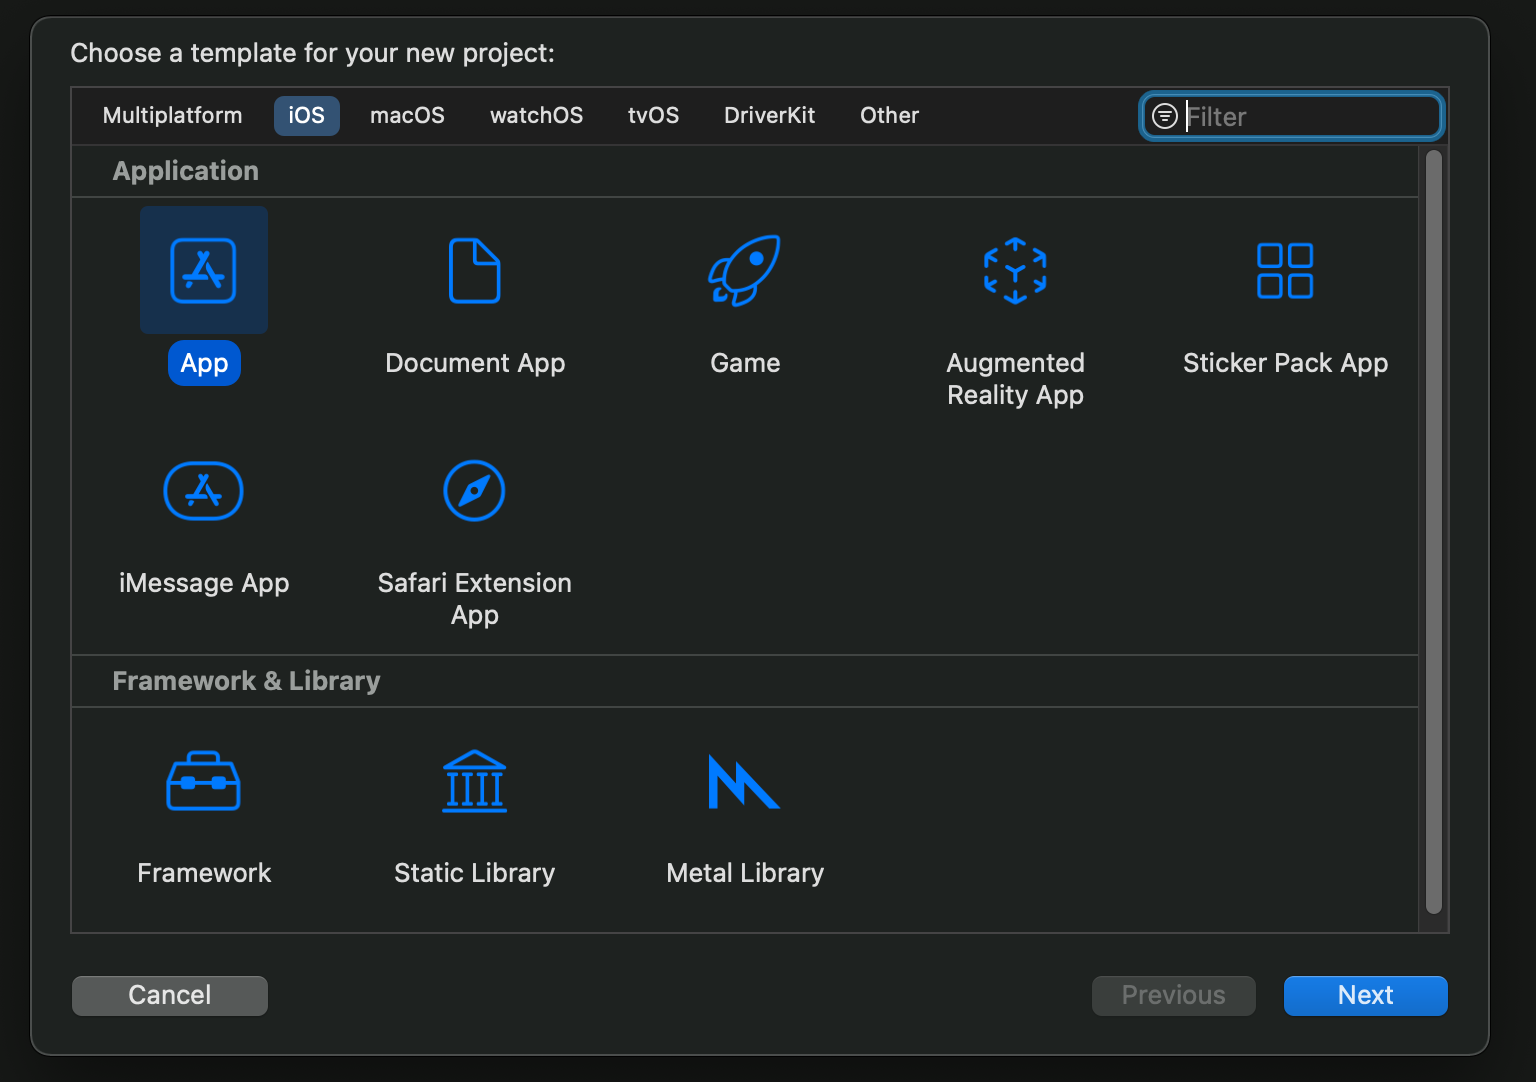1536x1082 pixels.
Task: Click the "Framework" template label
Action: tap(204, 873)
